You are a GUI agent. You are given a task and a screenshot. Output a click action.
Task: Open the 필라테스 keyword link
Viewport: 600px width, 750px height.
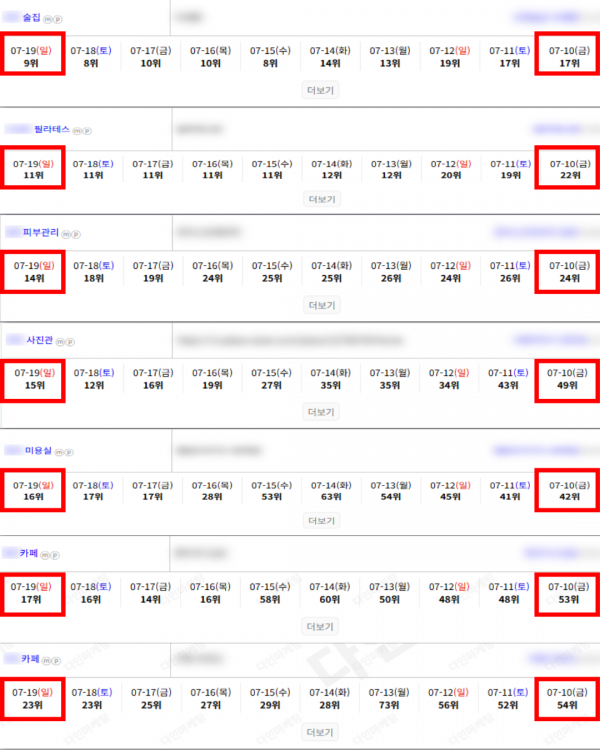[x=52, y=129]
